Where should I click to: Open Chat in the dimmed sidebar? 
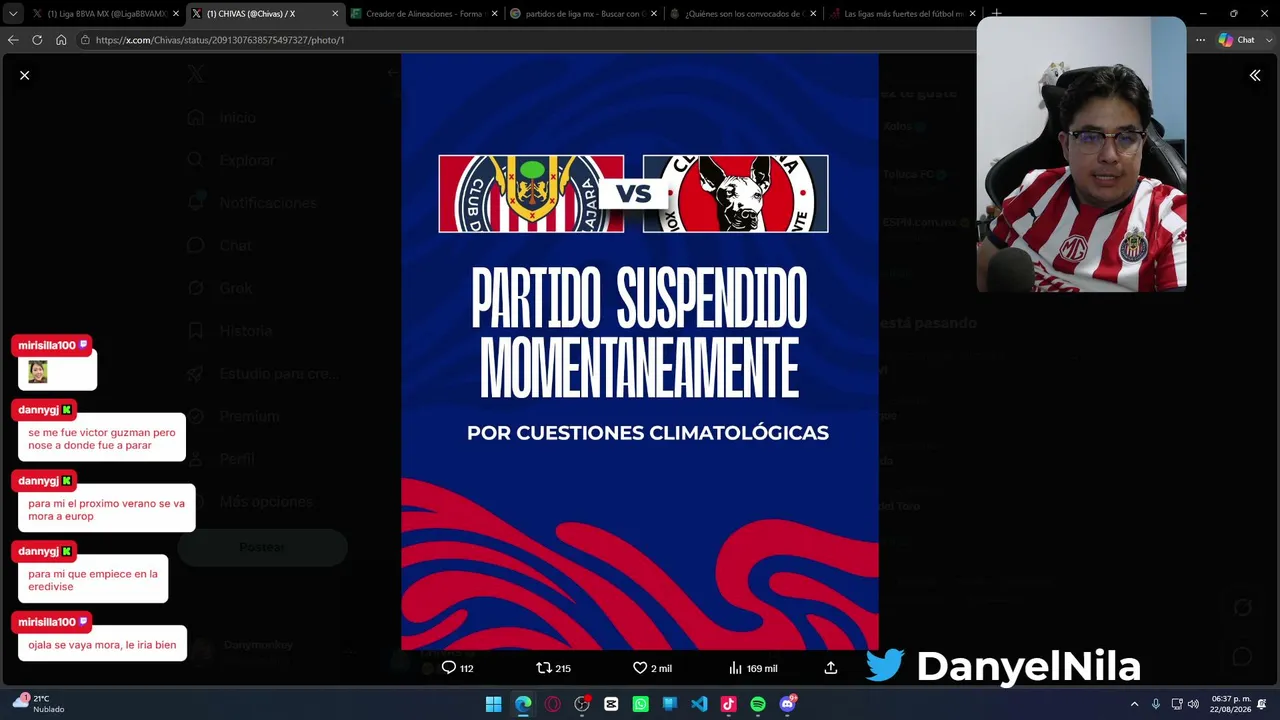coord(221,246)
